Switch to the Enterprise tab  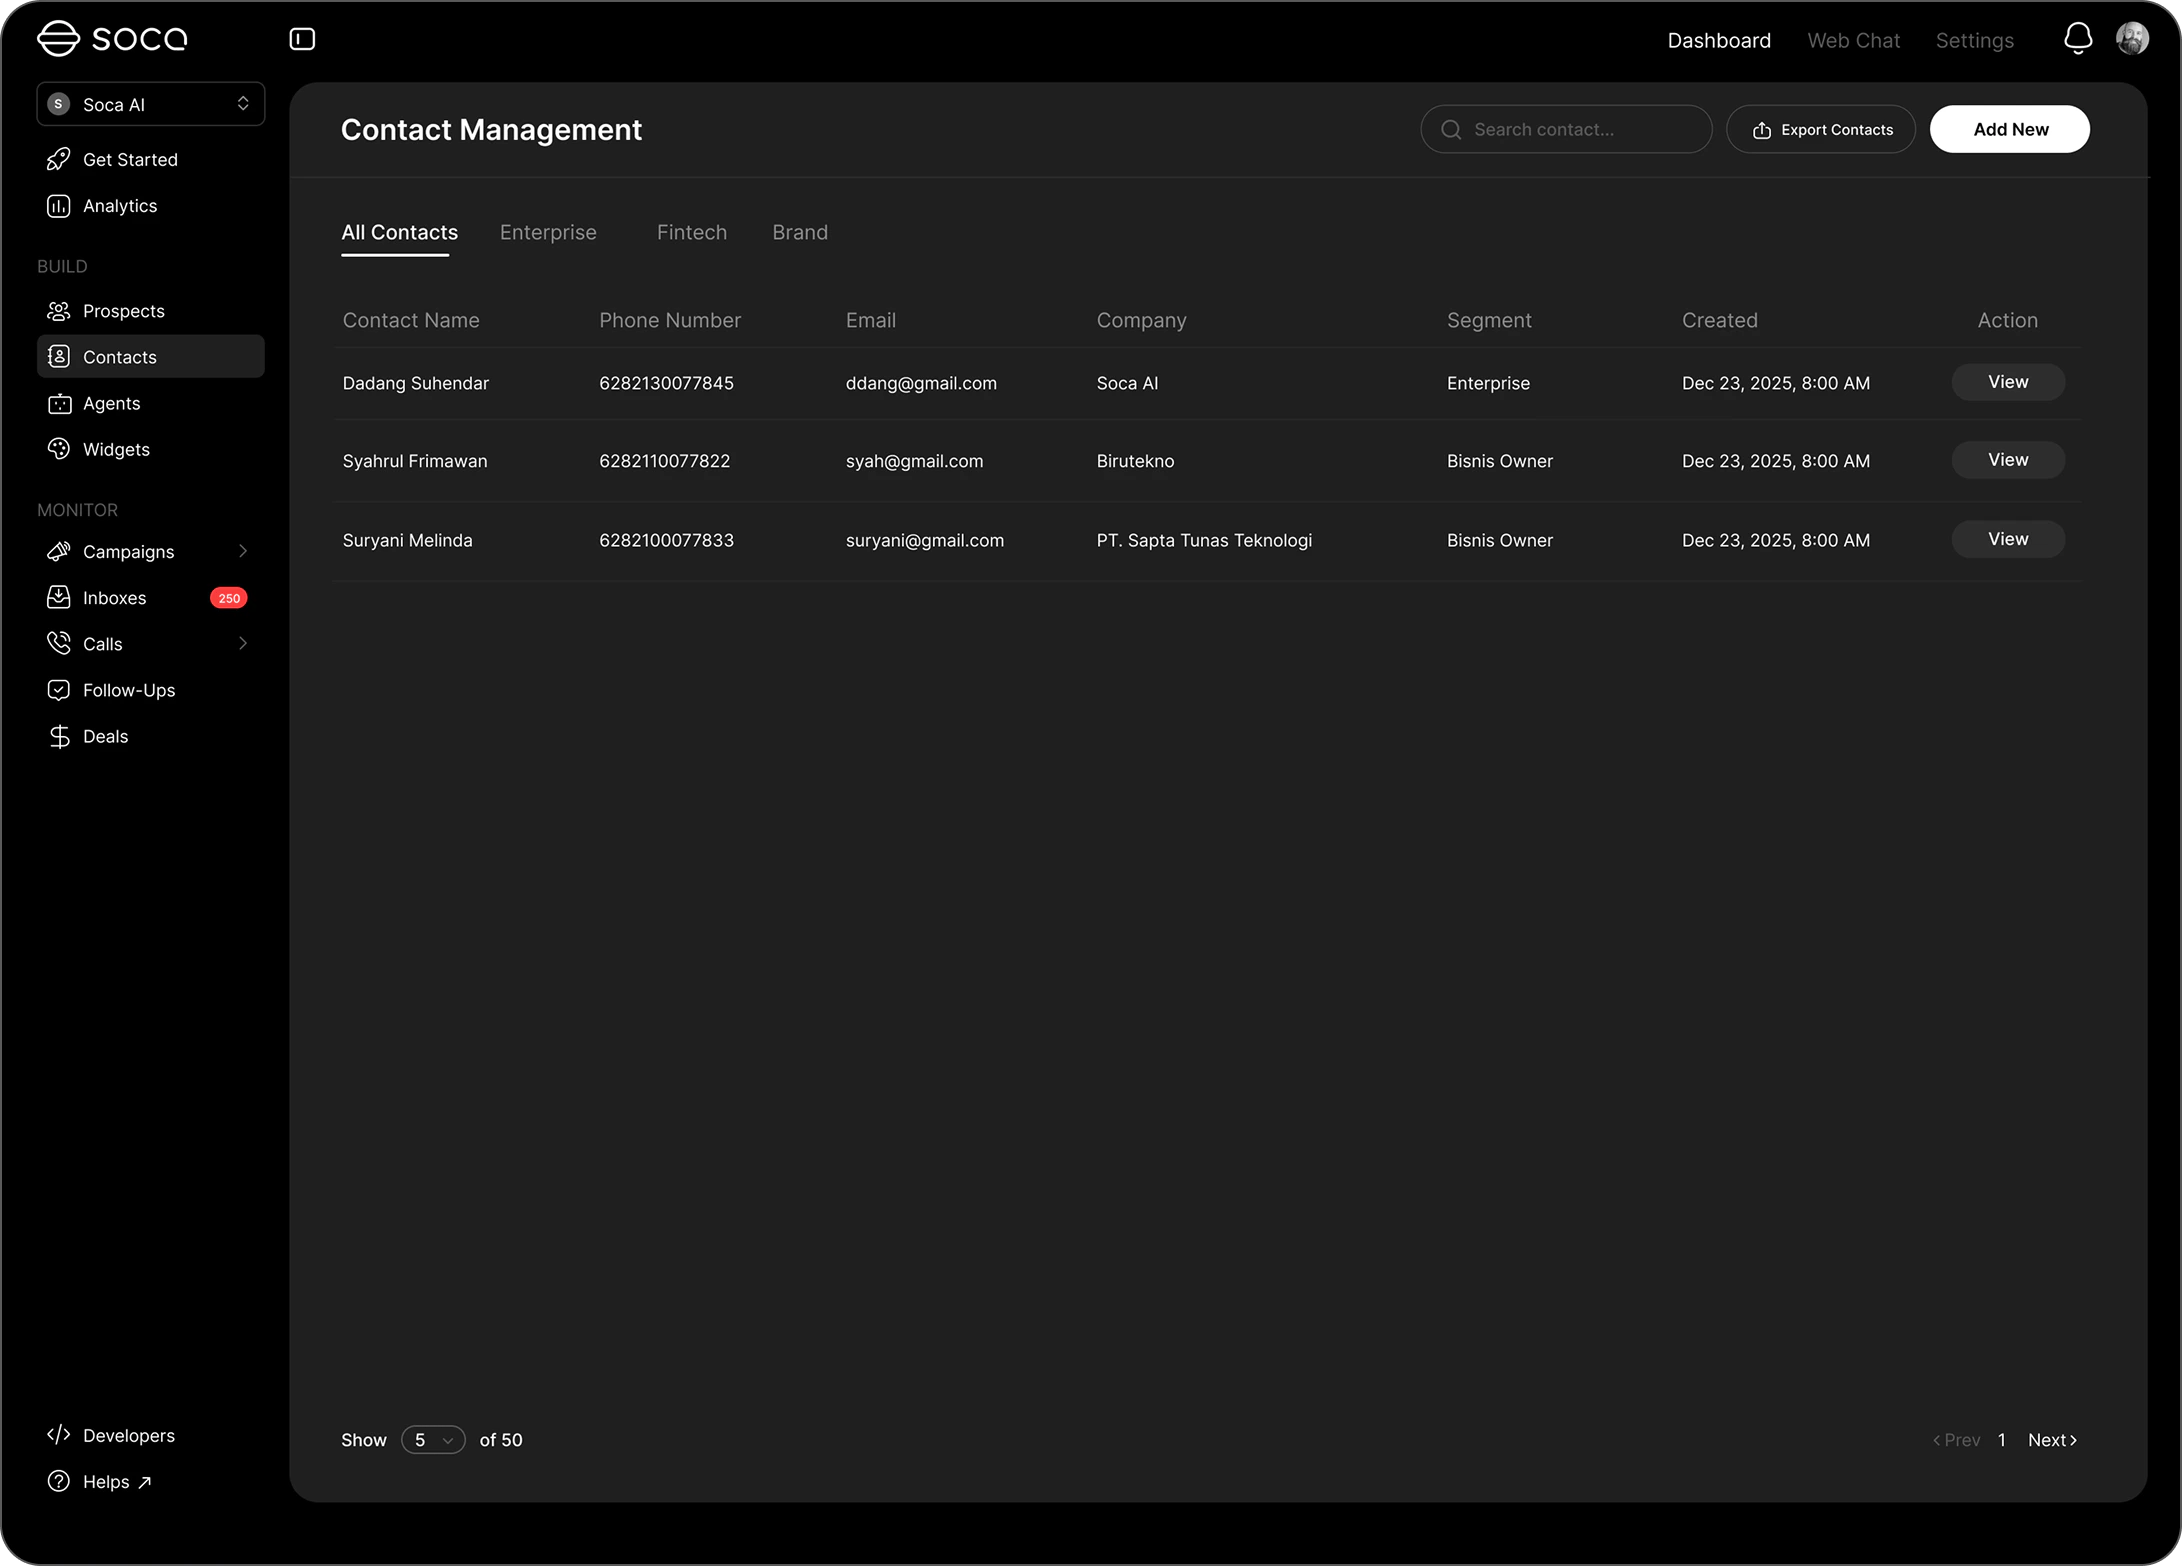pyautogui.click(x=548, y=232)
